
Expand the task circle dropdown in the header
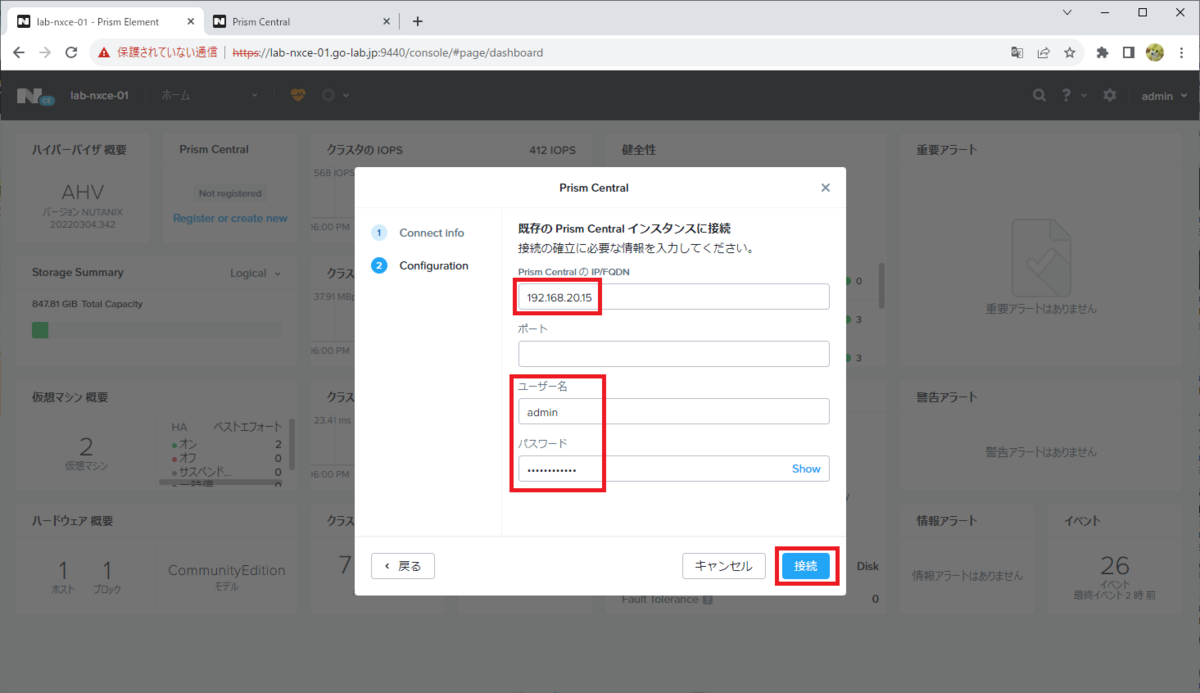[335, 95]
